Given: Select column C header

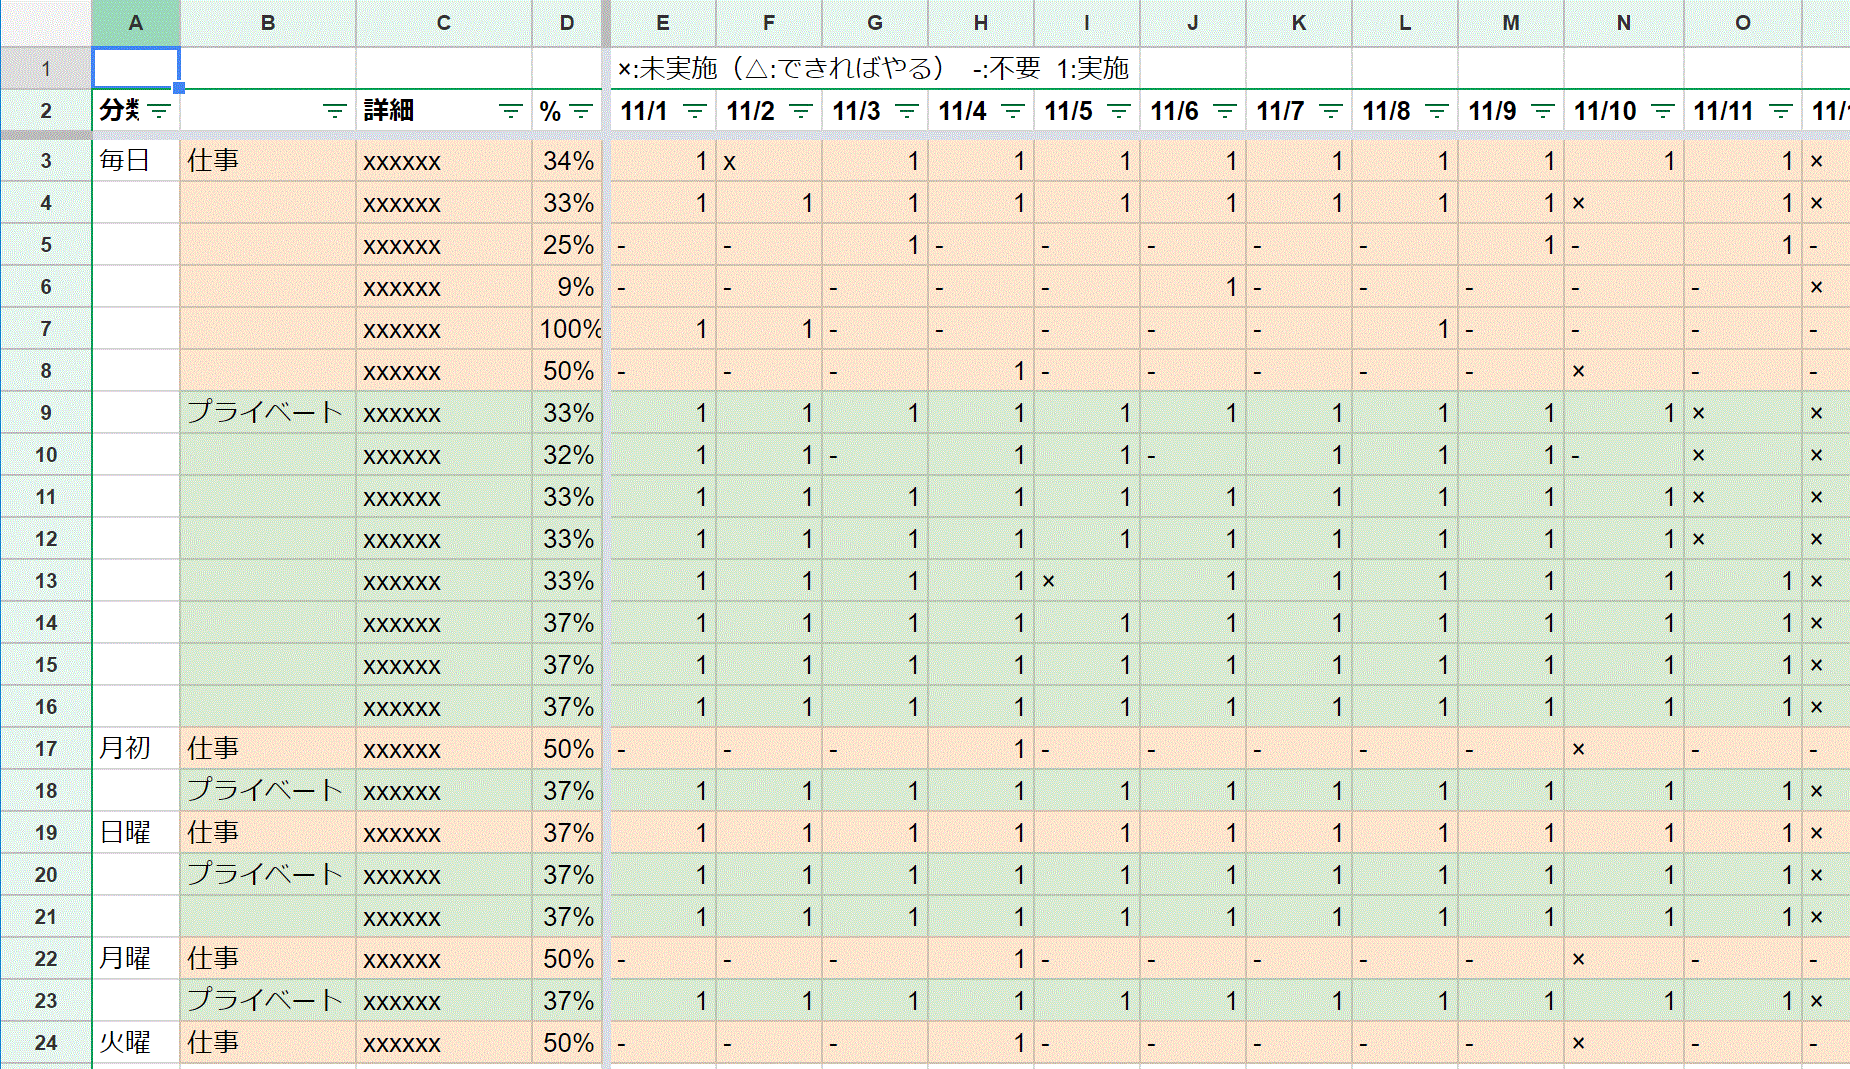Looking at the screenshot, I should [x=444, y=23].
